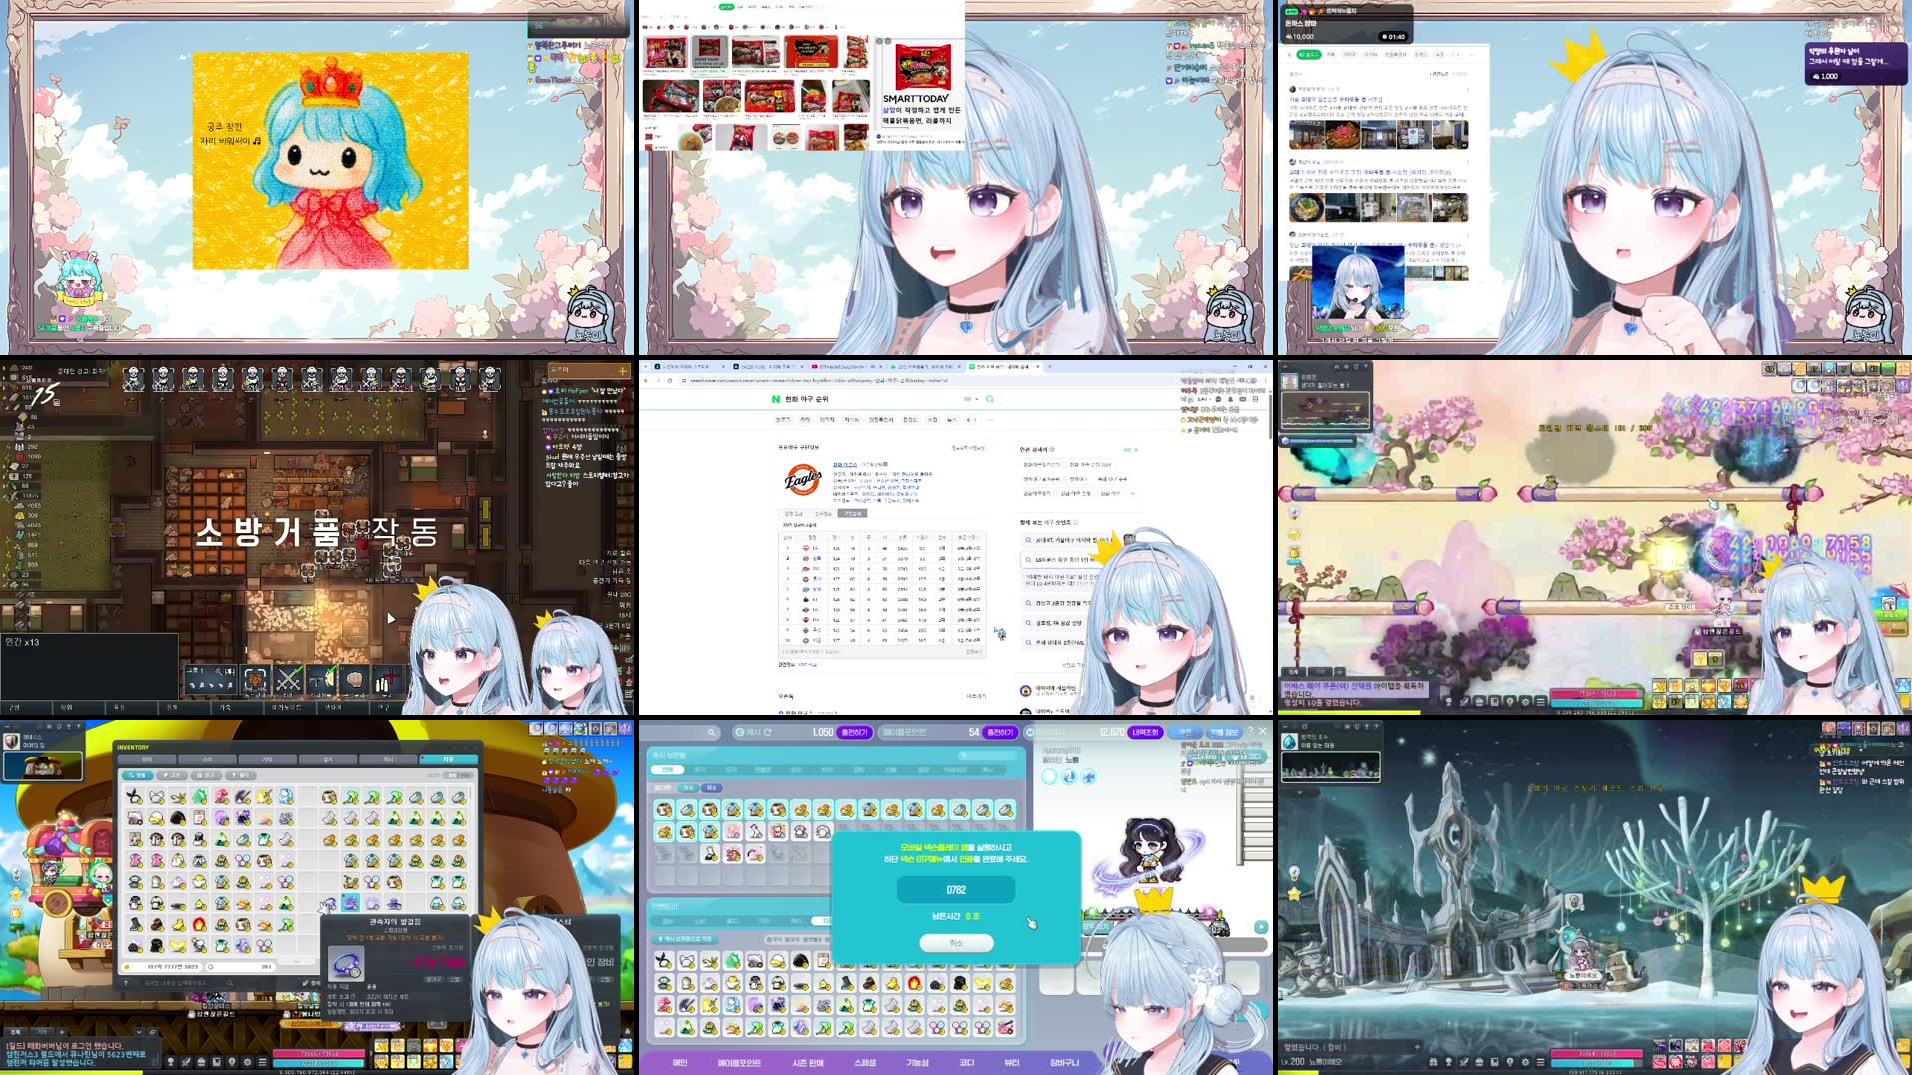Open the 기타 inventory tab
The image size is (1912, 1075).
coord(267,759)
